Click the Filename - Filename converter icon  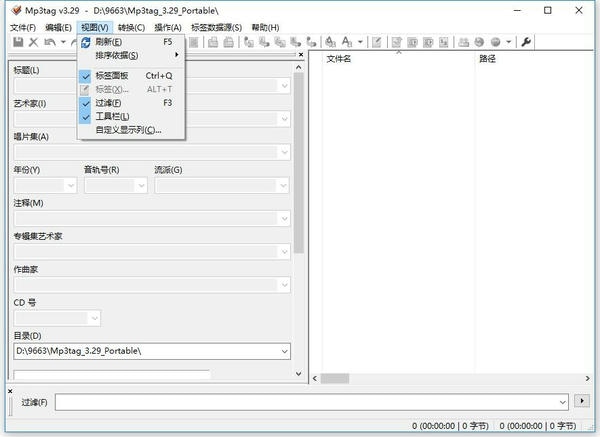click(280, 42)
